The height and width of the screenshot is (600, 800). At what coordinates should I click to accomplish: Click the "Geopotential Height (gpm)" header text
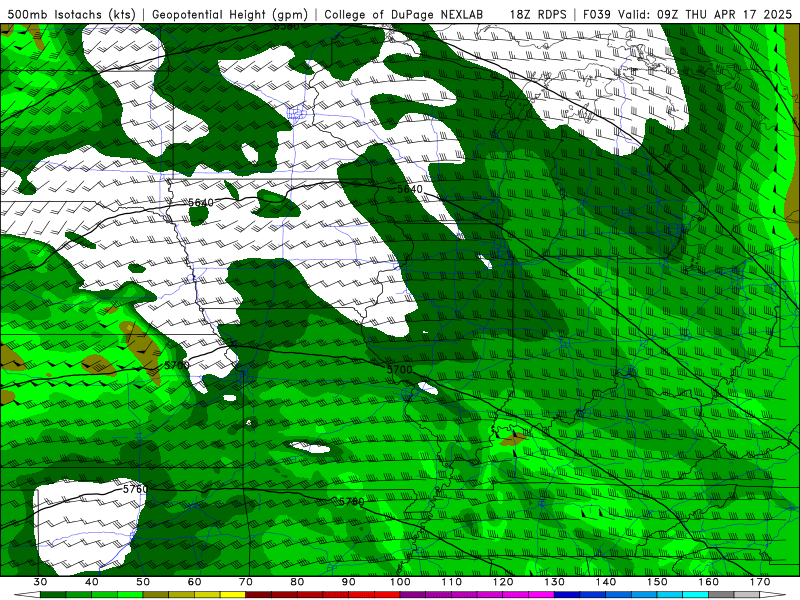[230, 14]
